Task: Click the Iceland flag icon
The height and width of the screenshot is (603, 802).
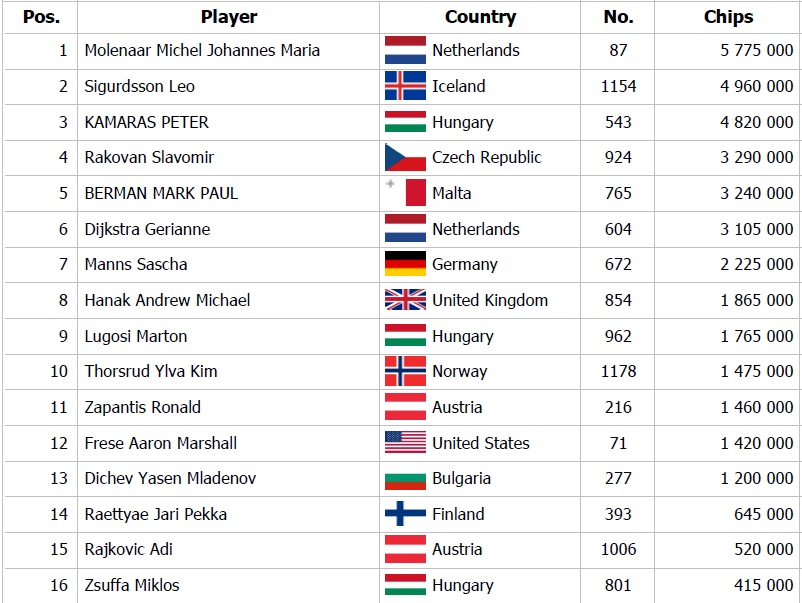Action: point(405,86)
